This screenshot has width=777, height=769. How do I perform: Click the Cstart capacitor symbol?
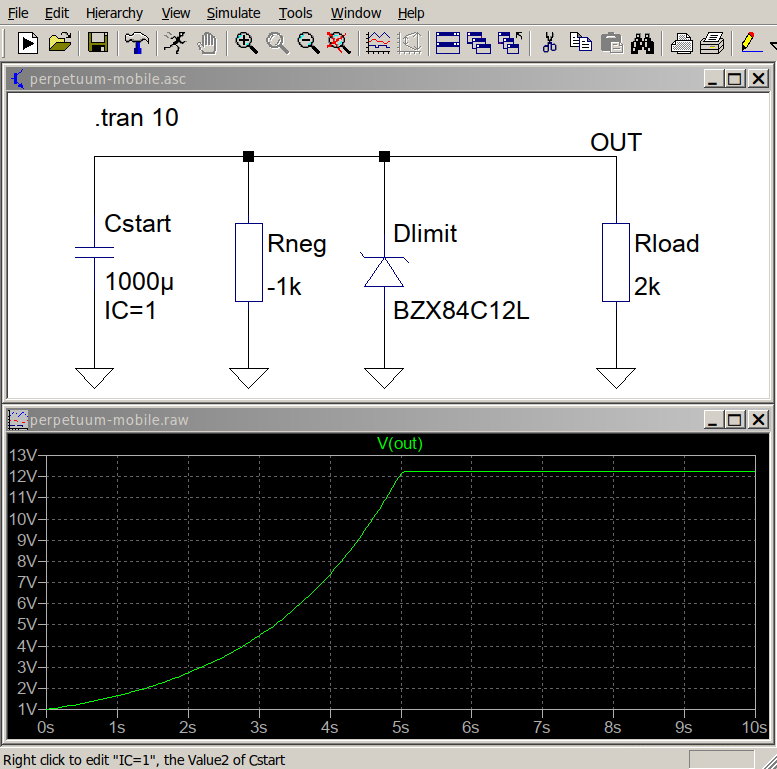point(94,253)
